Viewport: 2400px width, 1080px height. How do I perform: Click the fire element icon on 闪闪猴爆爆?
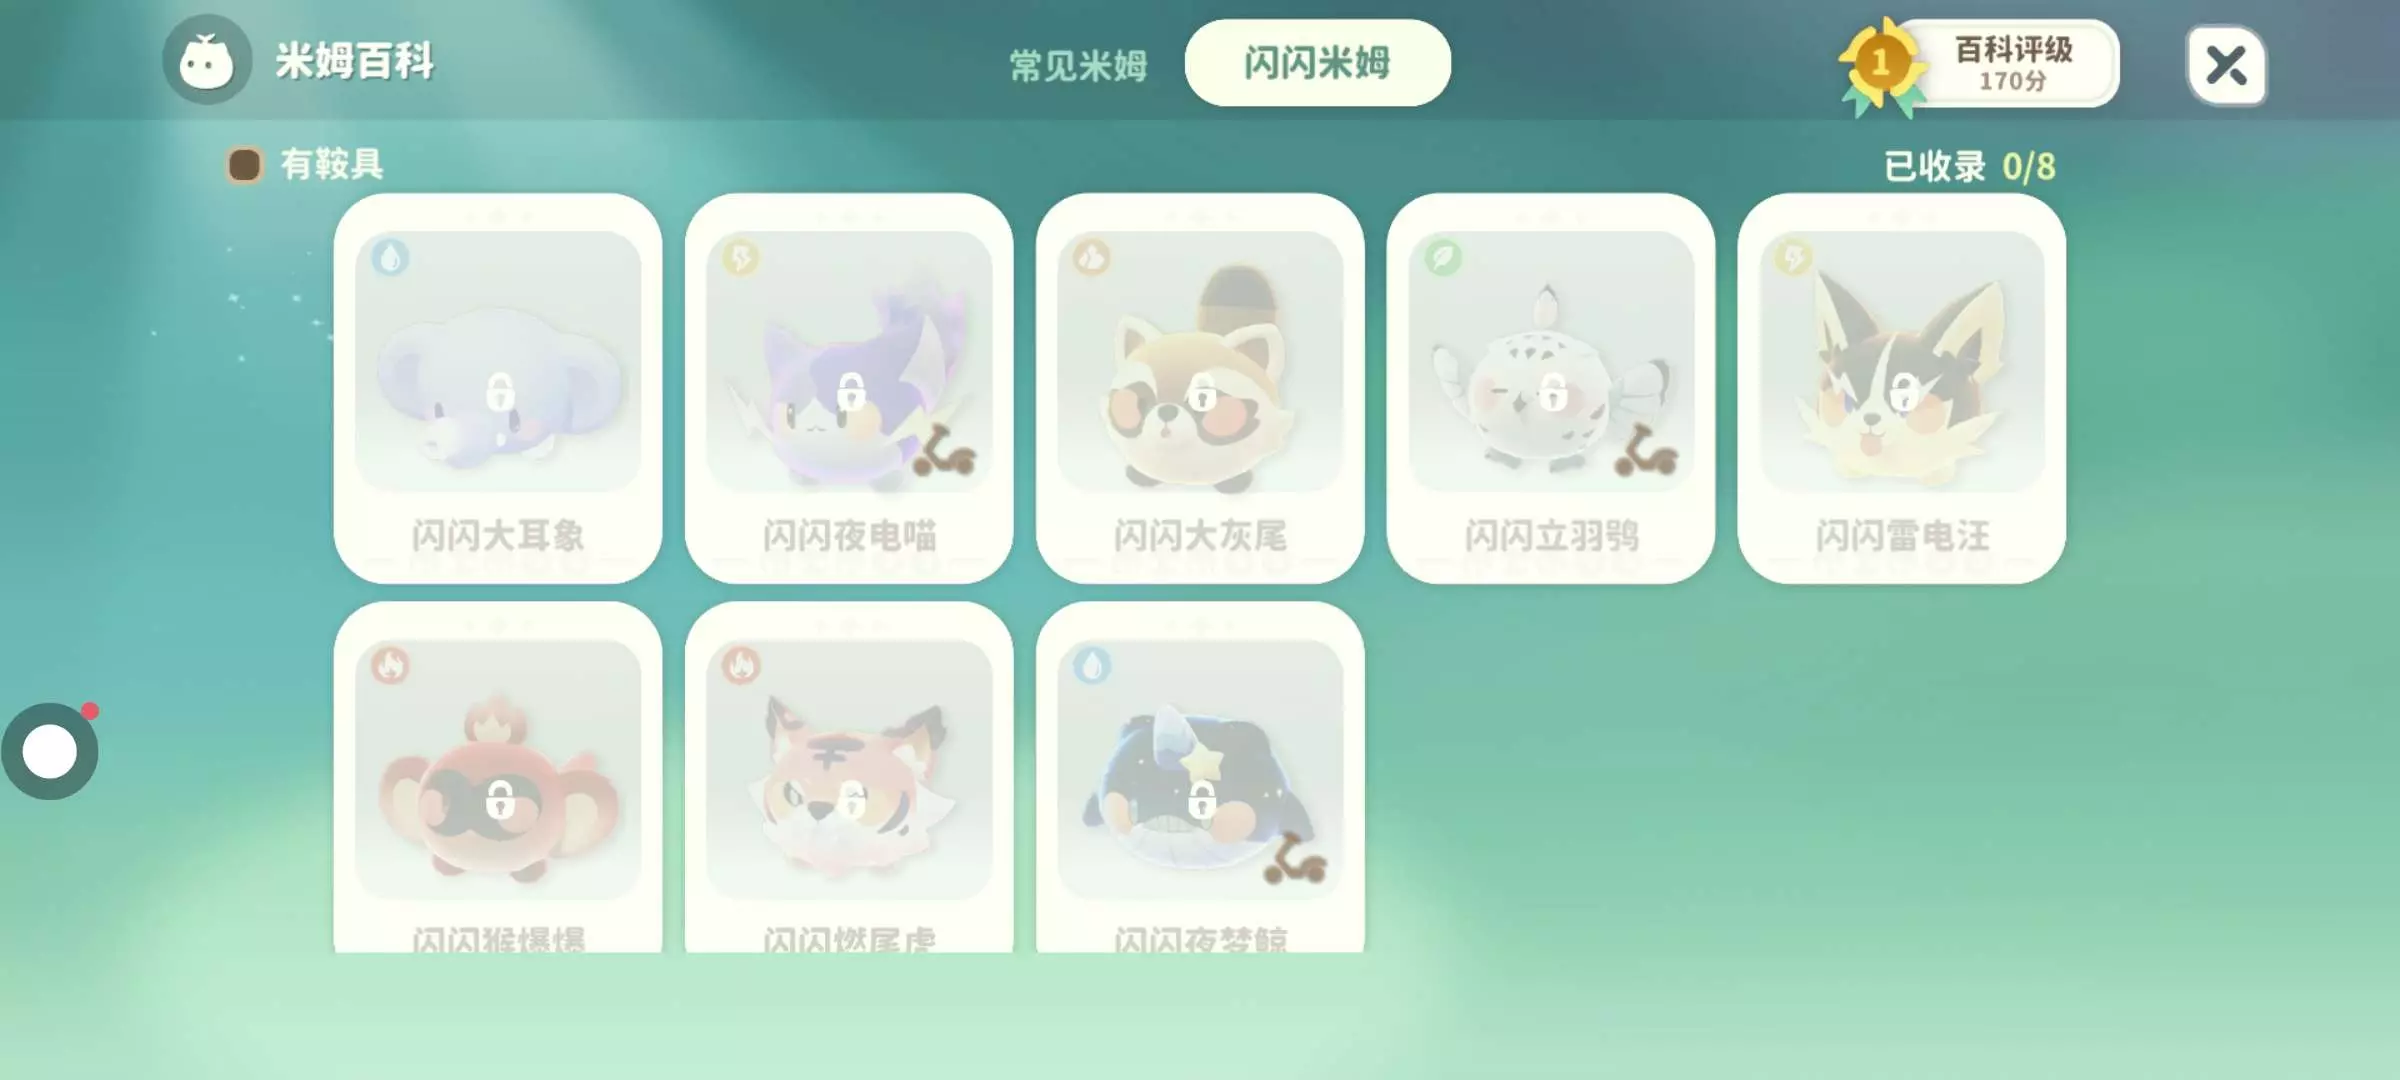(x=390, y=665)
